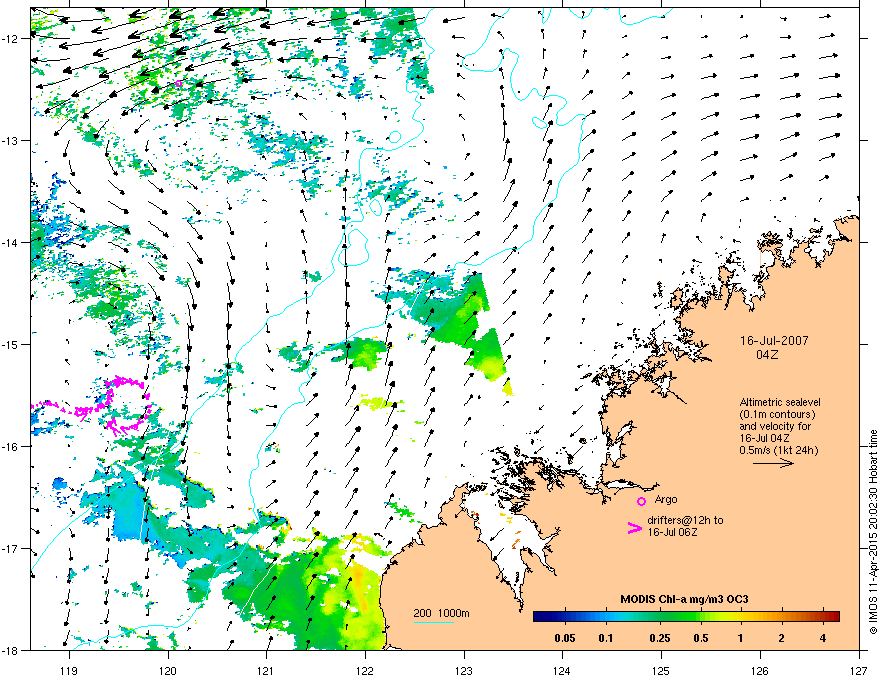
Task: Click the 04Z time label under the date
Action: [x=767, y=355]
